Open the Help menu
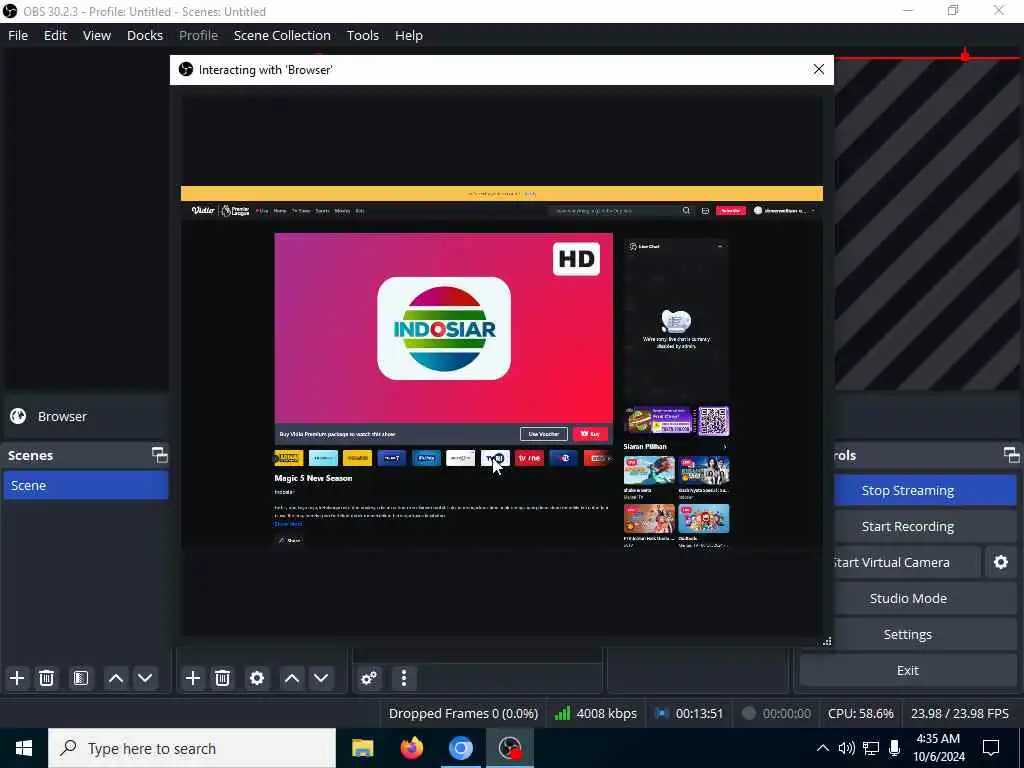This screenshot has height=768, width=1024. (x=409, y=35)
